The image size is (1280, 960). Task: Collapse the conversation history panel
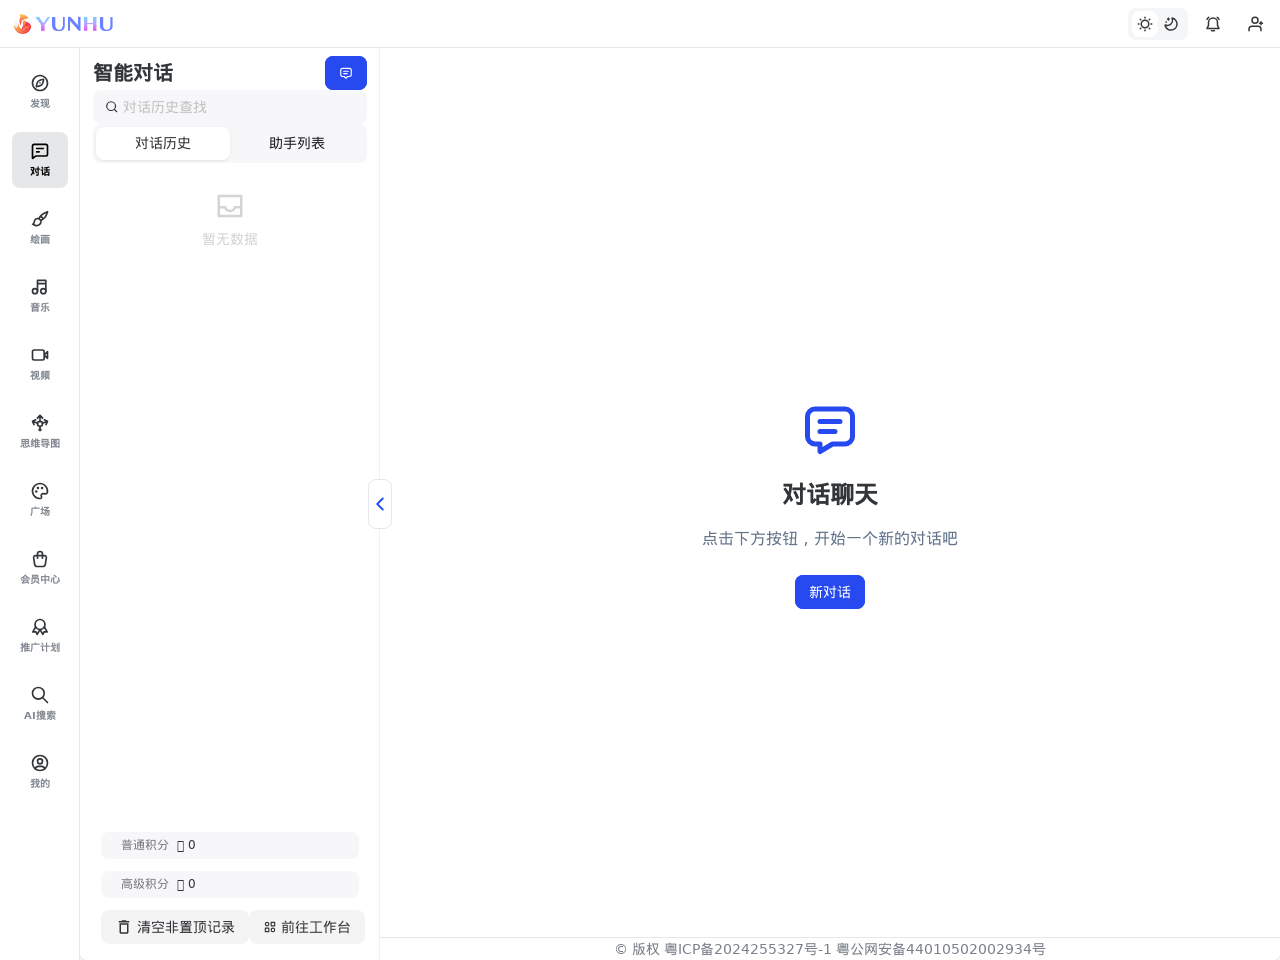coord(380,503)
